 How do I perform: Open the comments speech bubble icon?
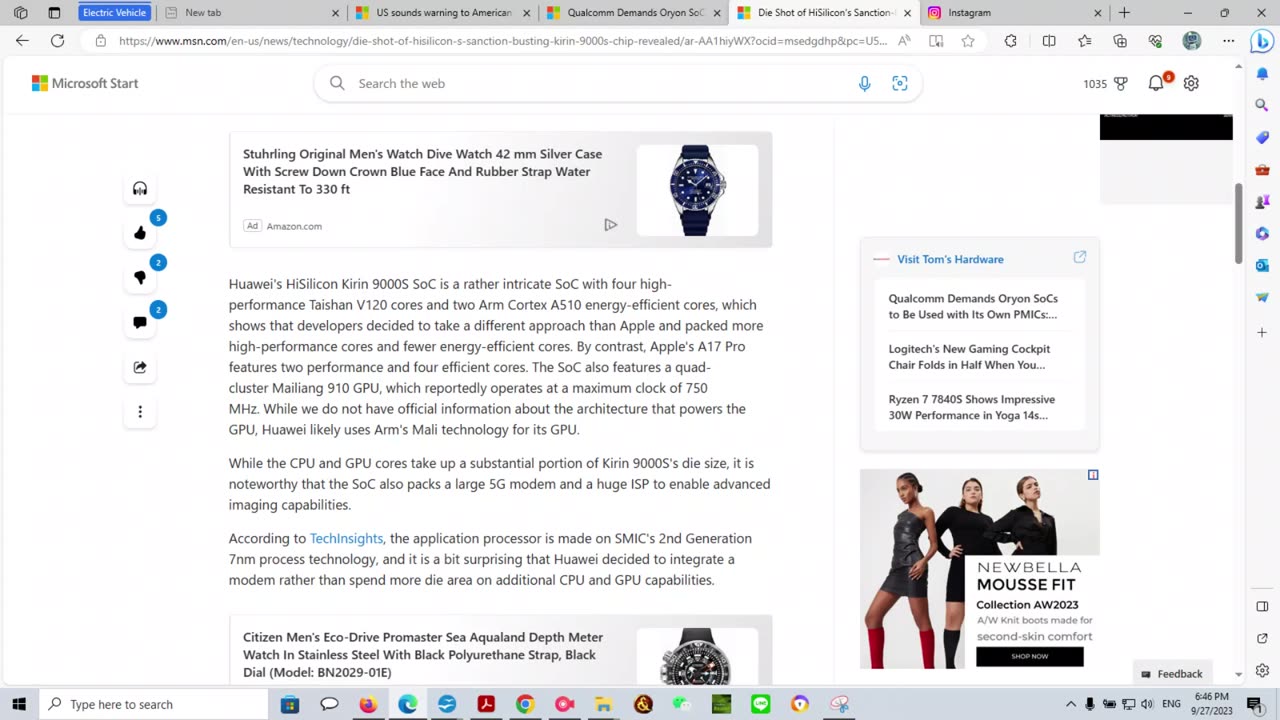[140, 322]
